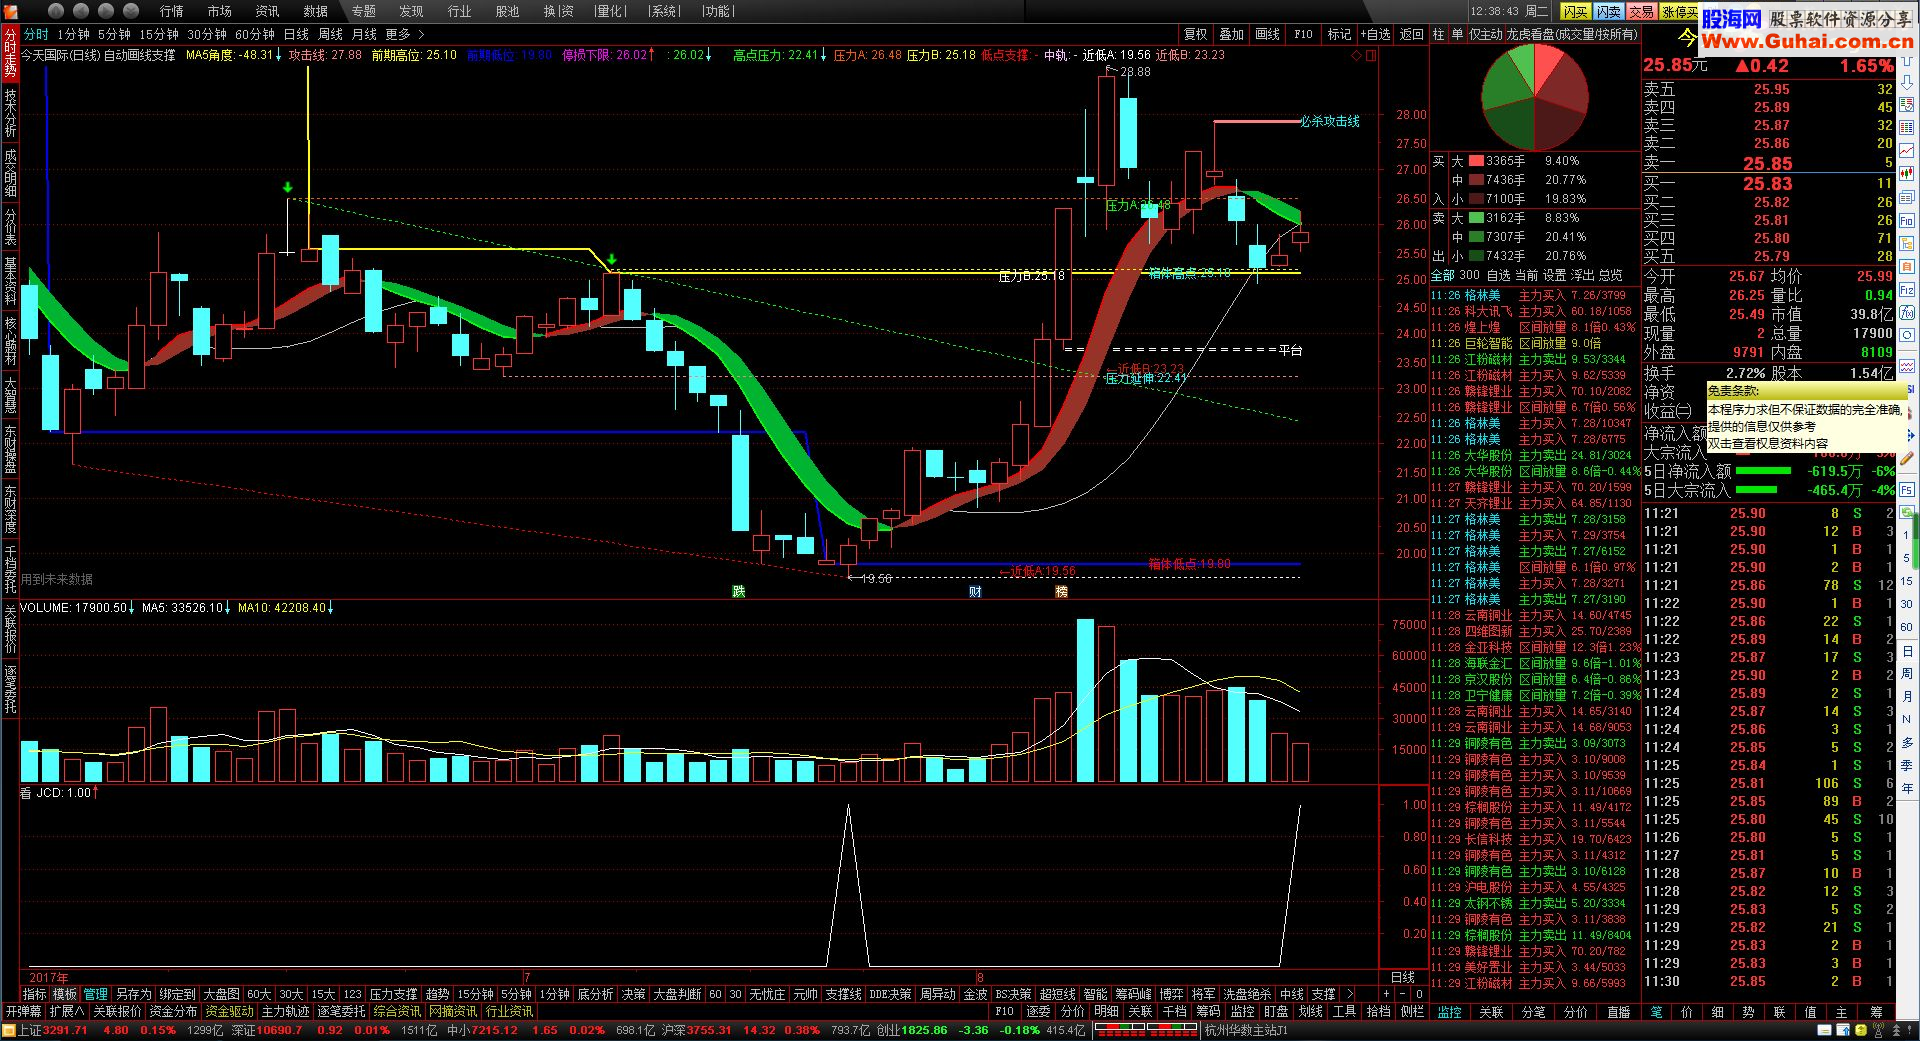Click the minus zoom button below chart
The width and height of the screenshot is (1920, 1041).
[x=1403, y=994]
